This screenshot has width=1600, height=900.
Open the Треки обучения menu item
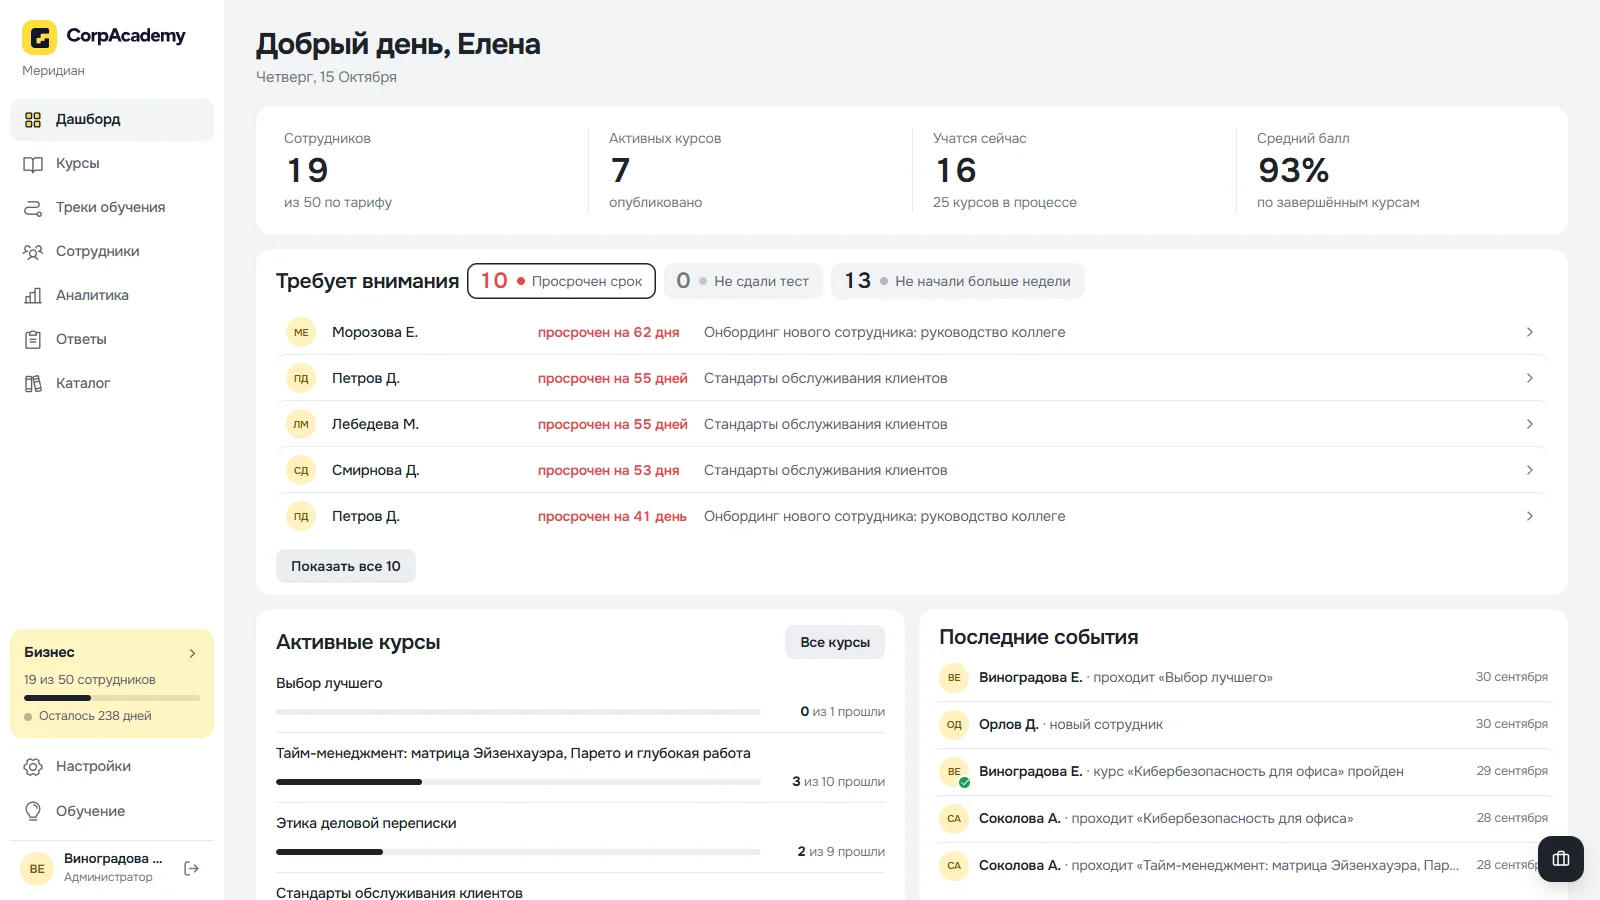coord(112,208)
